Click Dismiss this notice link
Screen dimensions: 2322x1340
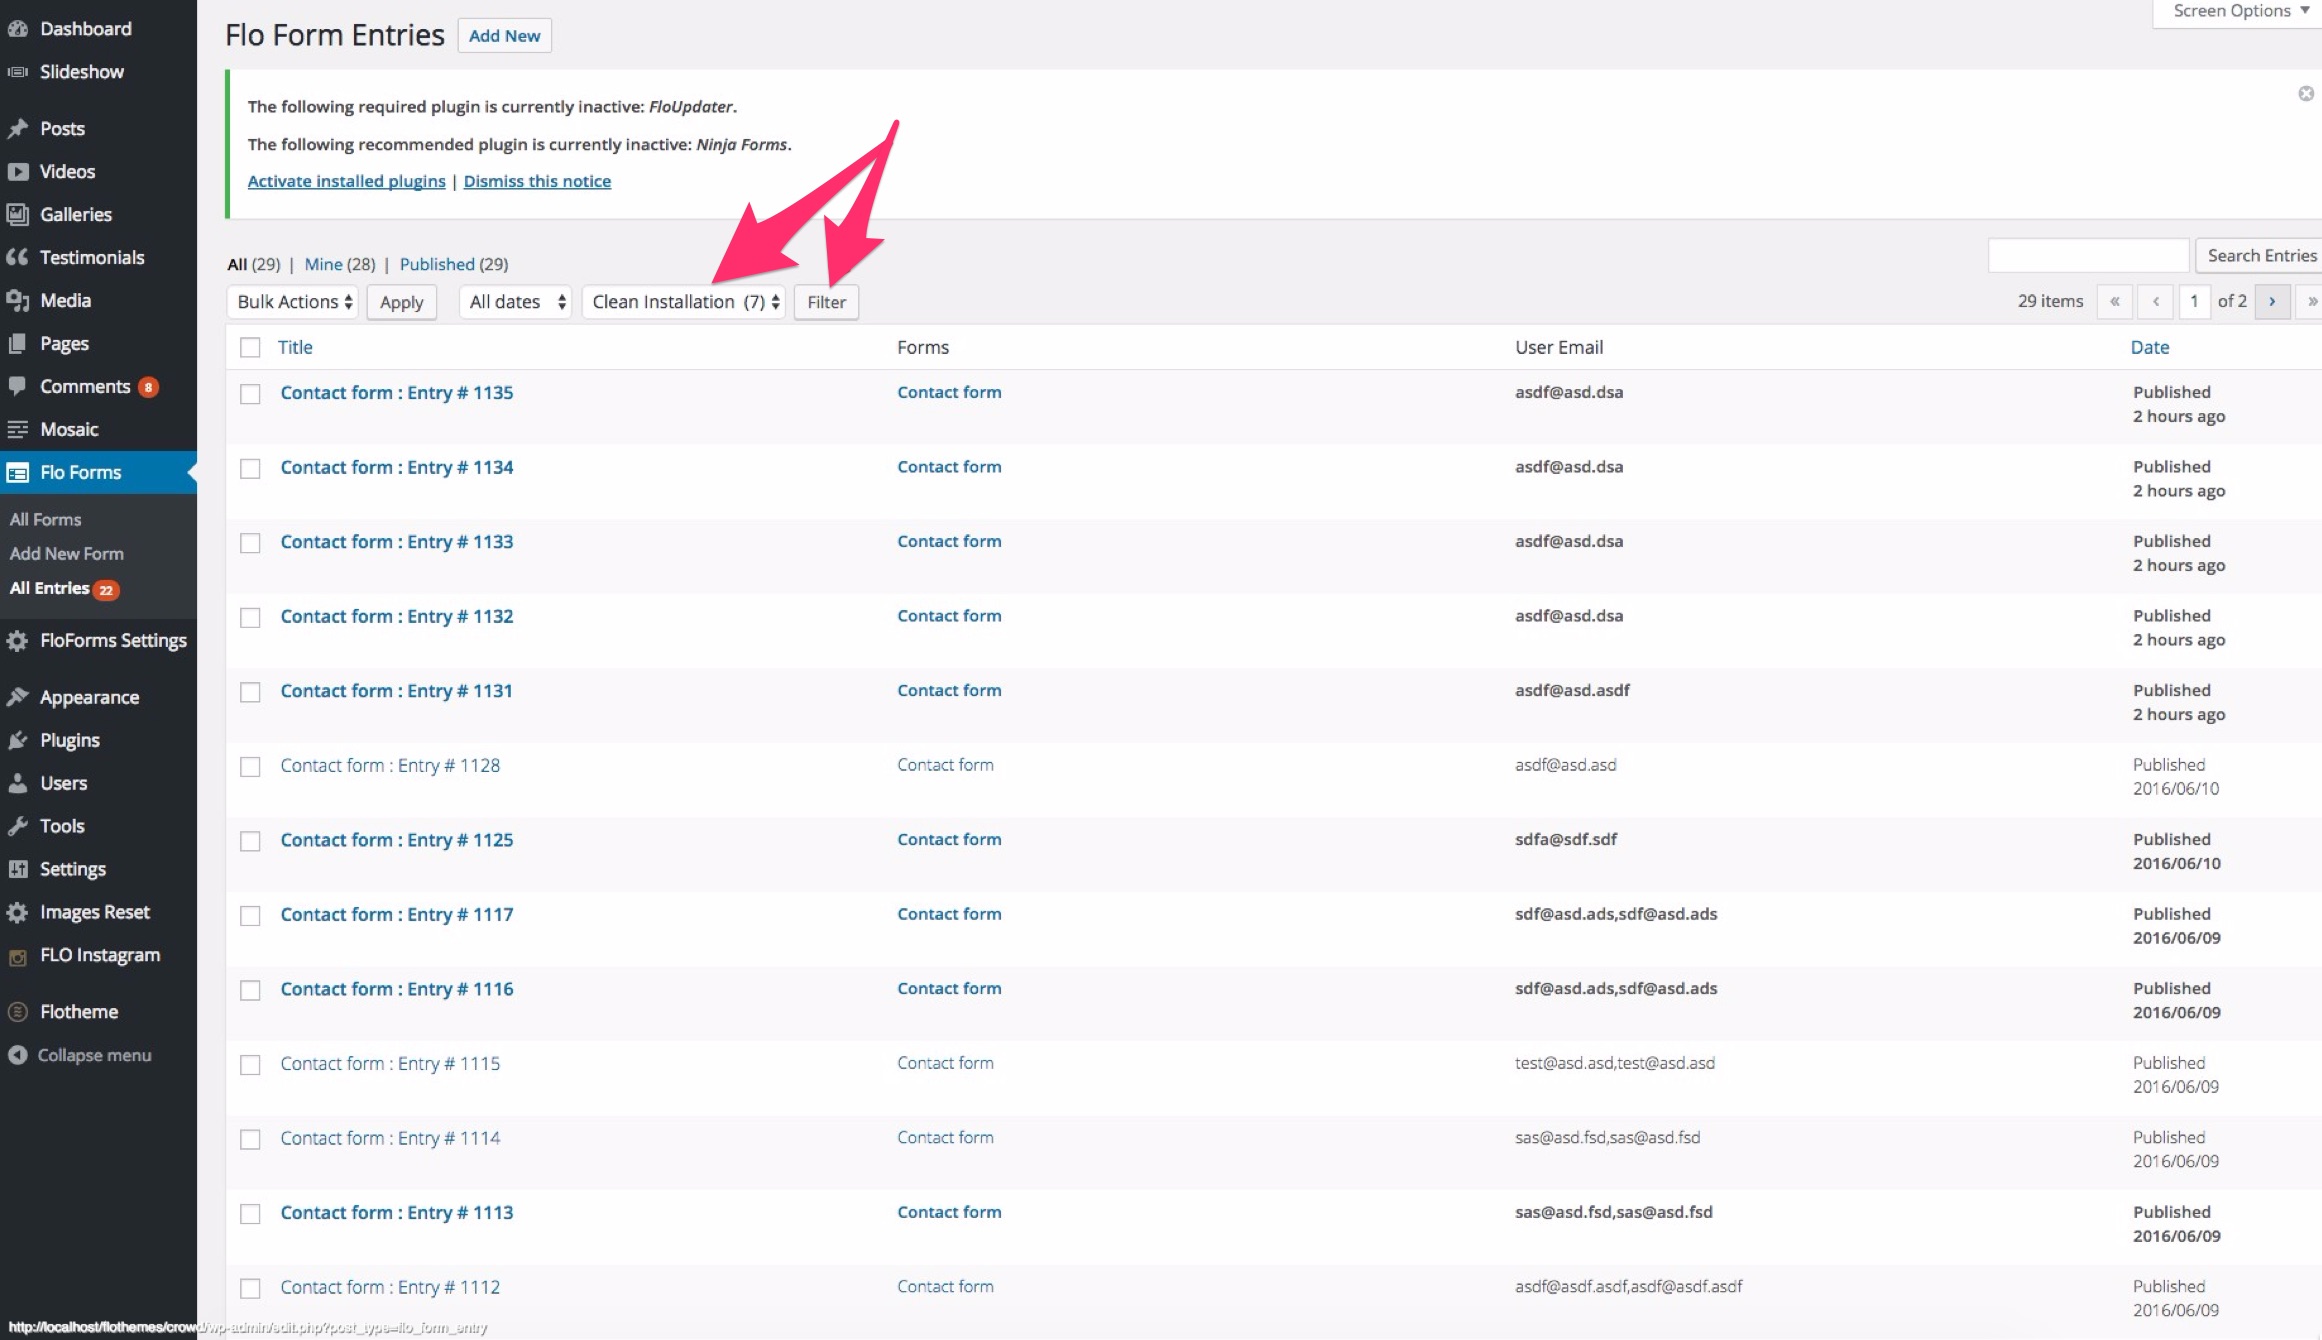[537, 181]
